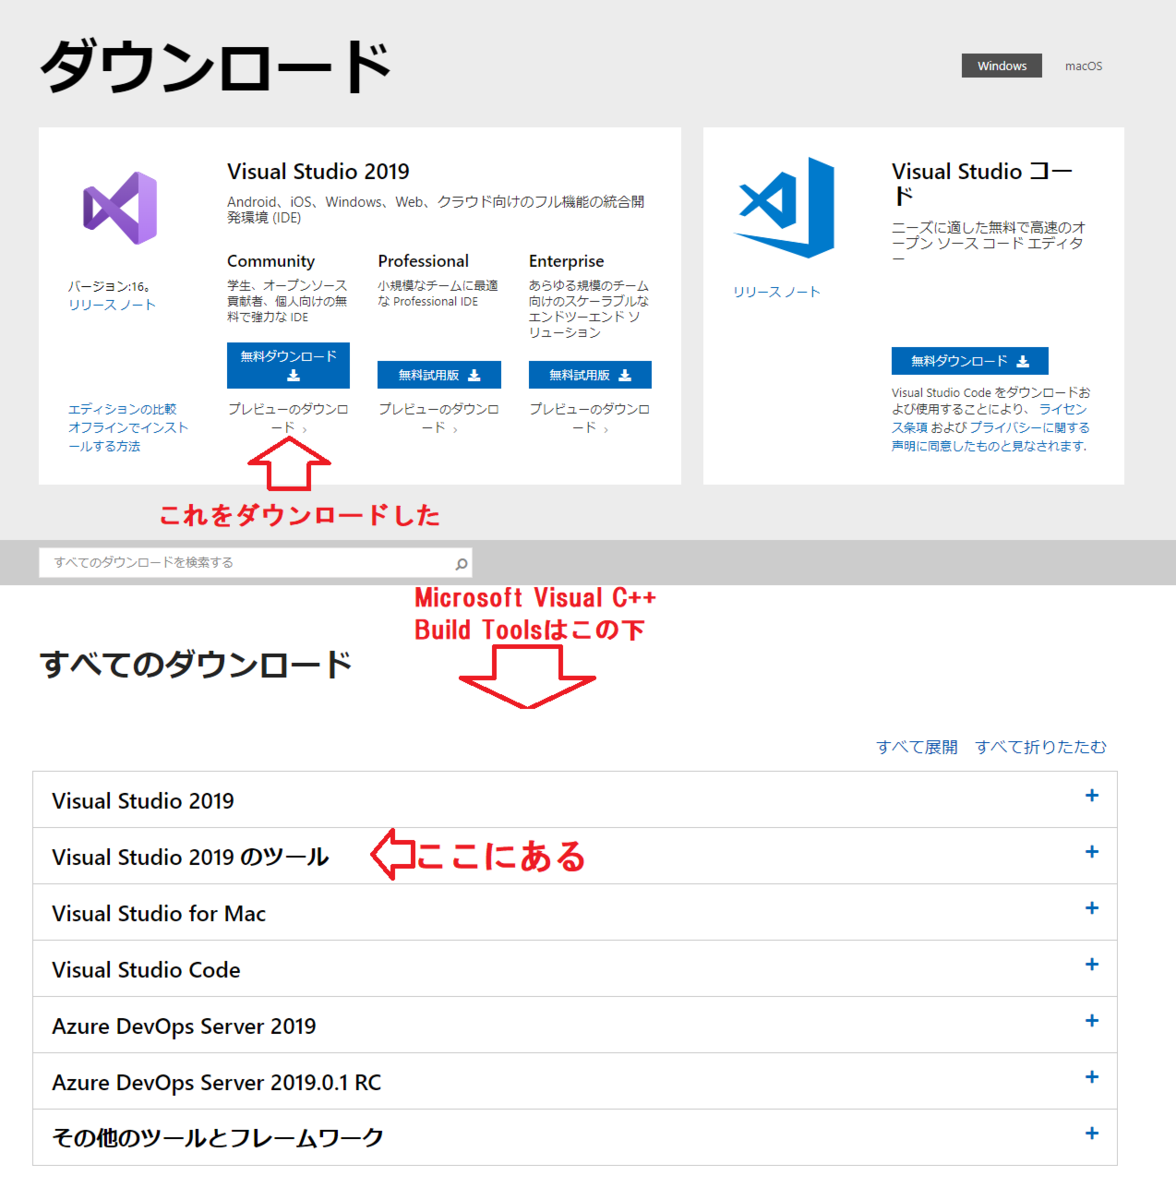Screen dimensions: 1176x1200
Task: Expand Azure DevOps Server 2019 section
Action: tap(575, 1025)
